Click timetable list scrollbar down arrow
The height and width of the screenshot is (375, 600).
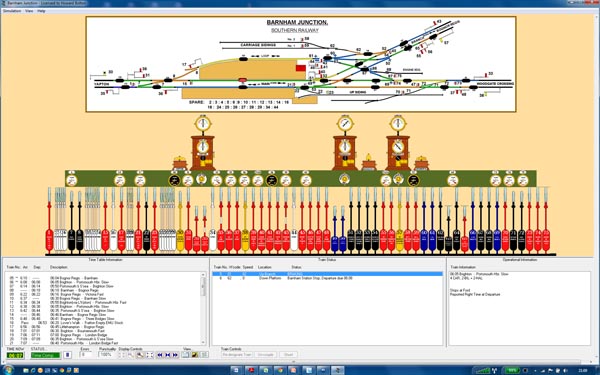click(203, 342)
